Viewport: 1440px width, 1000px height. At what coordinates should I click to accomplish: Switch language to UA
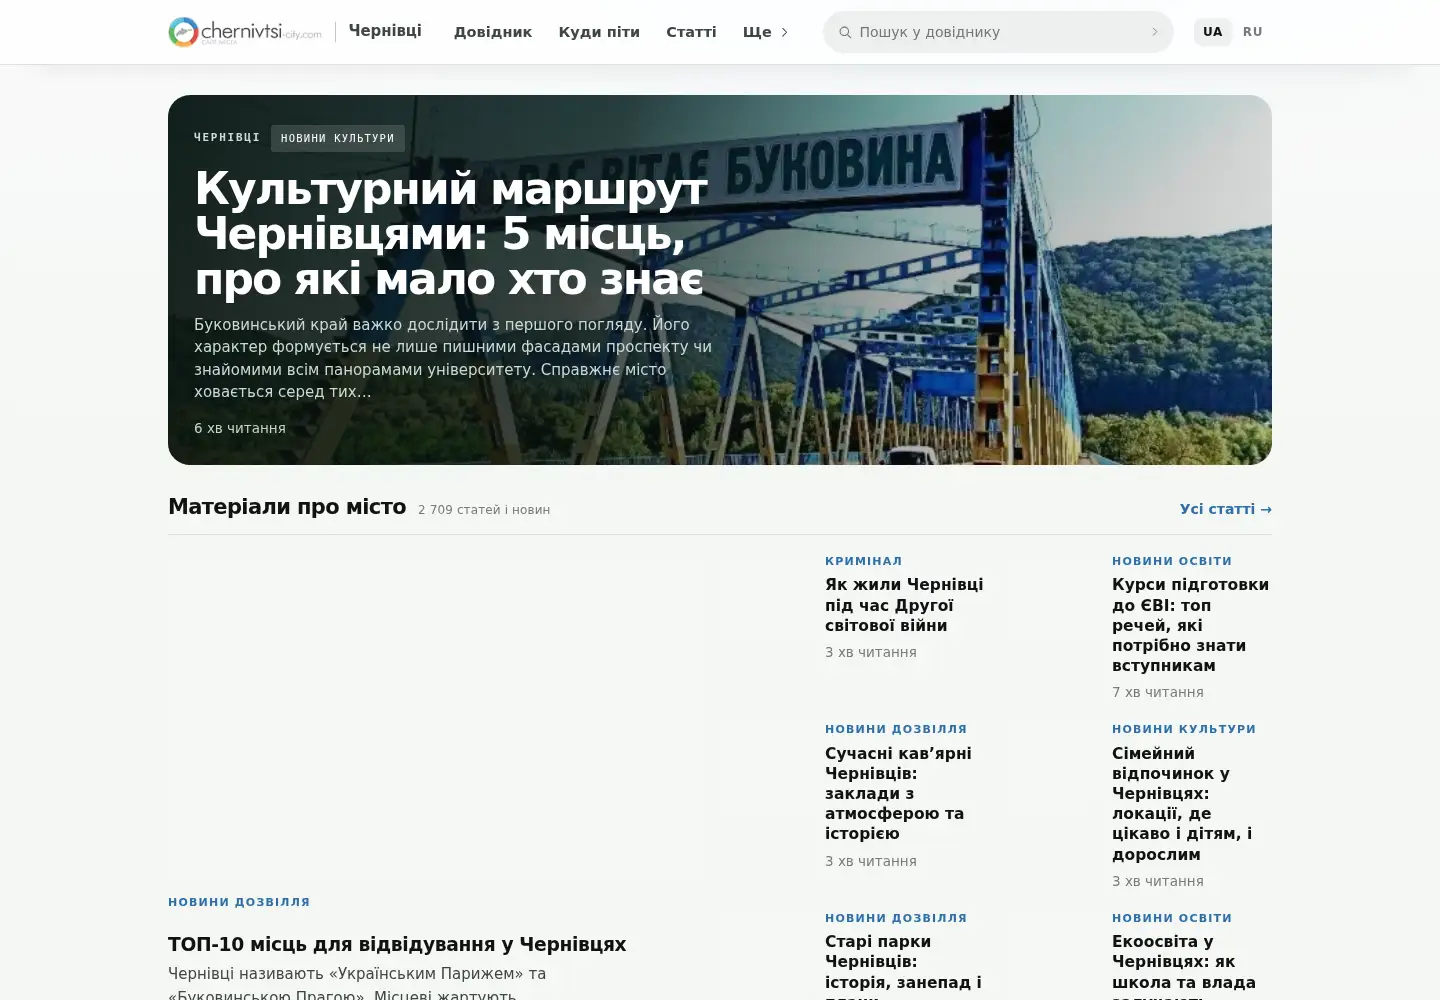click(x=1212, y=32)
